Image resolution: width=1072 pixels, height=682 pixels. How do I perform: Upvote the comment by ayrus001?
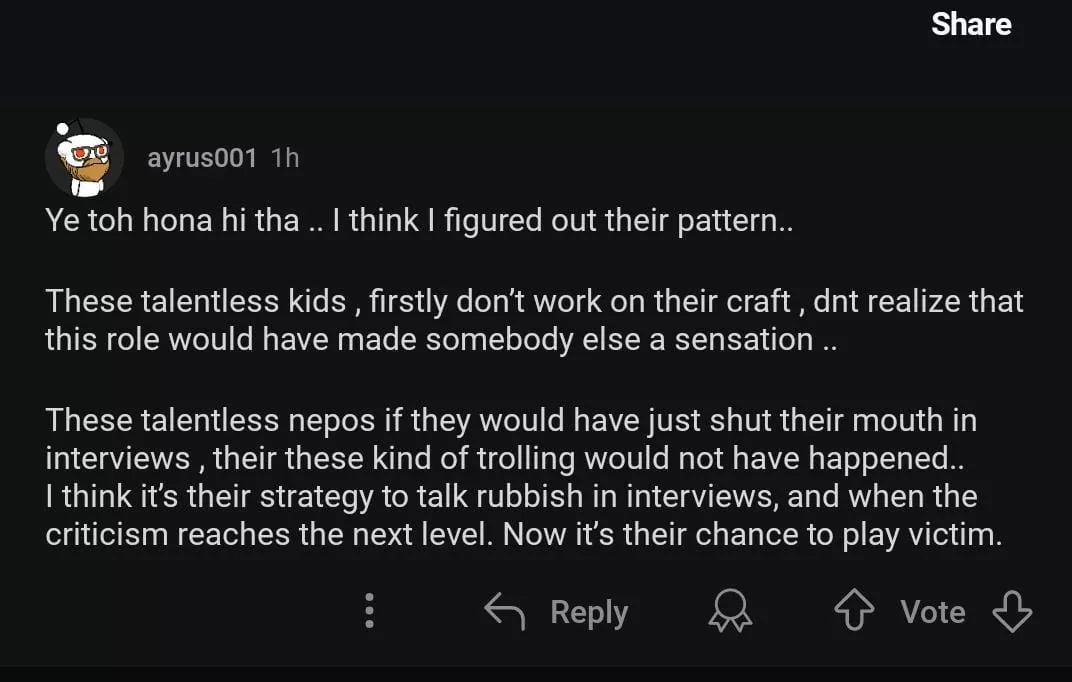(x=853, y=611)
